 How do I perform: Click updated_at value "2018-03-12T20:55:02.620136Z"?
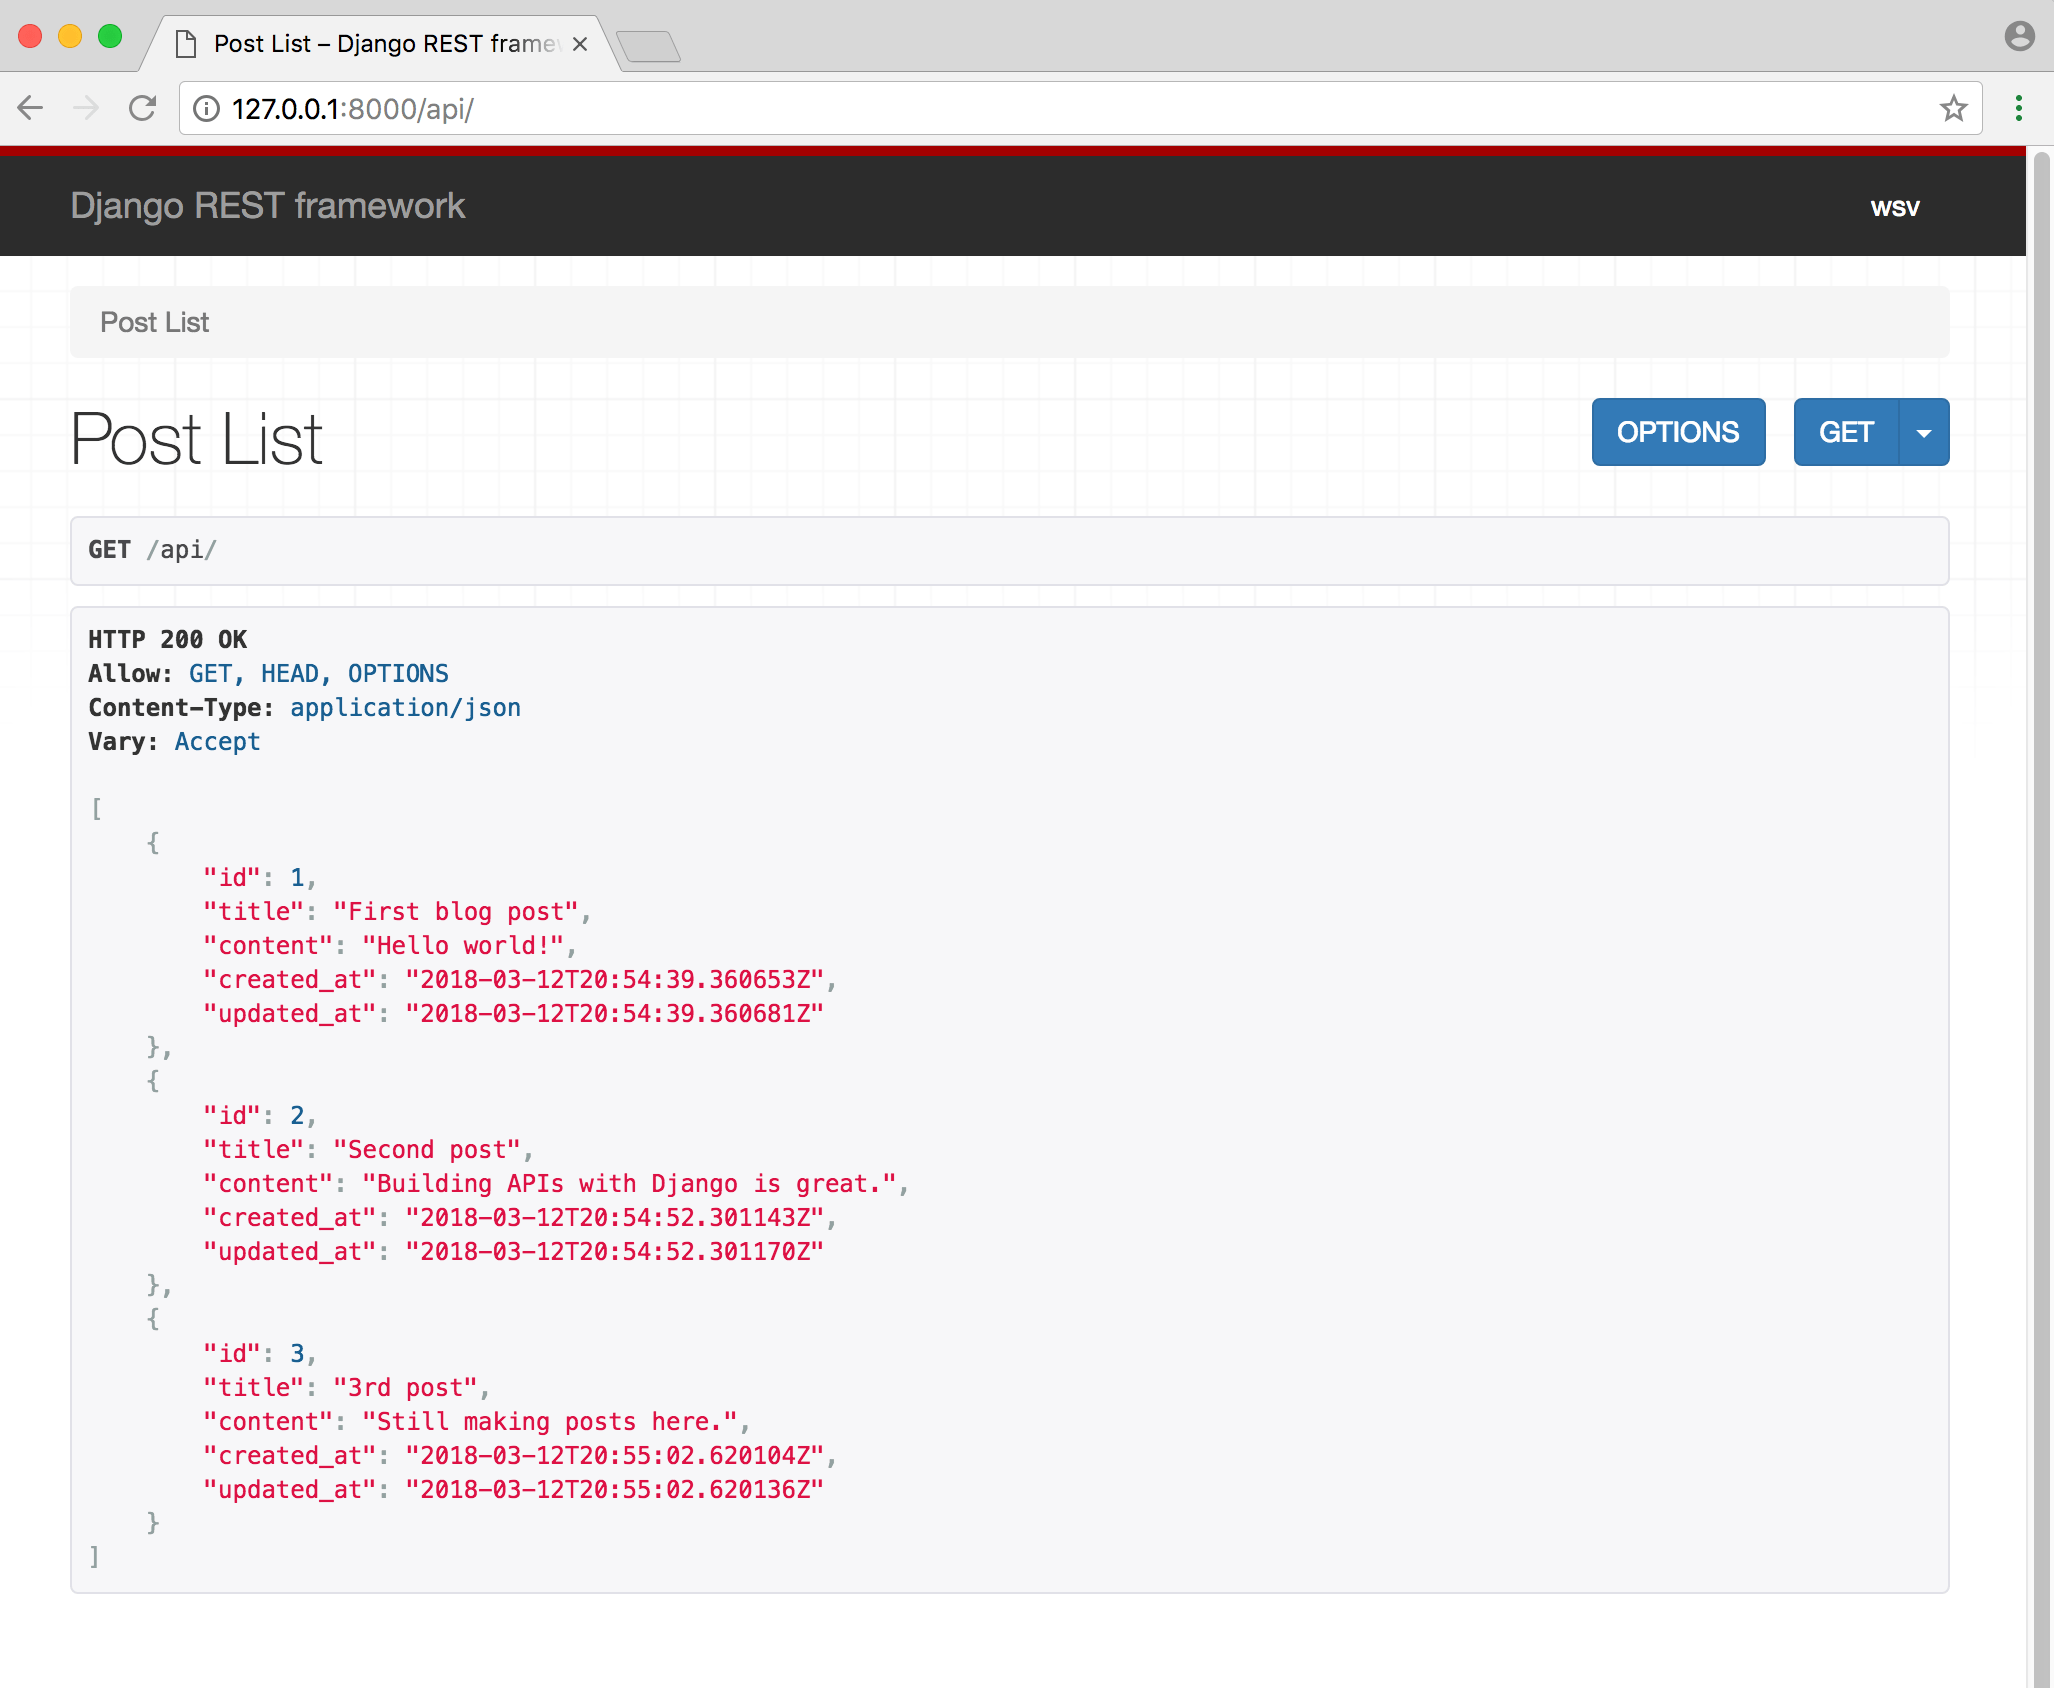pos(615,1490)
